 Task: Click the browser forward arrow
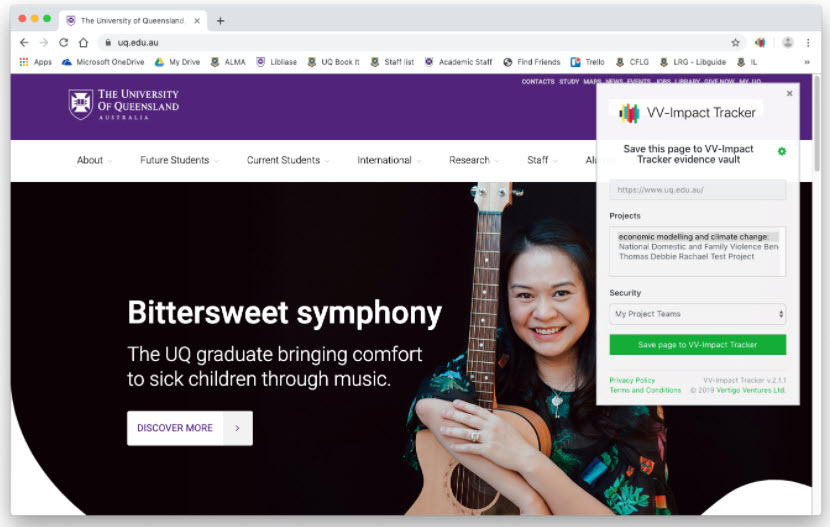click(44, 42)
